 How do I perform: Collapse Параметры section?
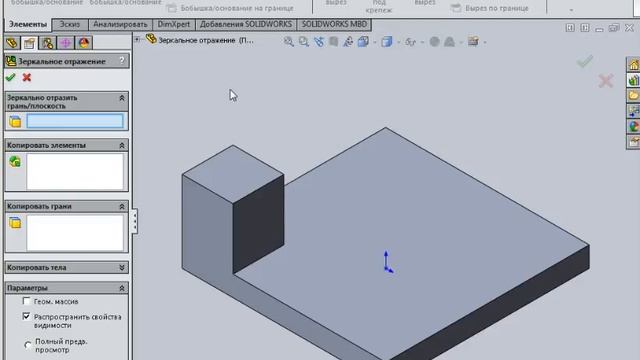click(x=122, y=288)
